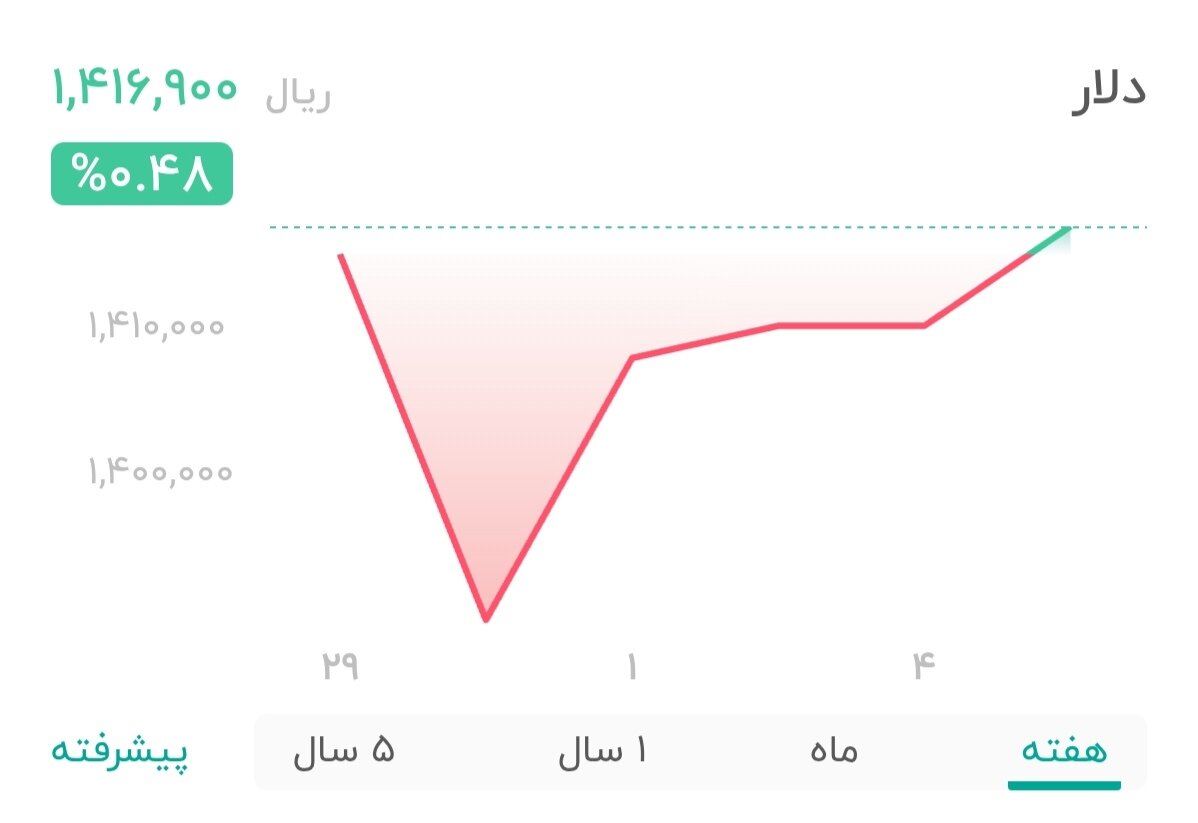
Task: Click the chart's starting point on the left
Action: point(340,253)
